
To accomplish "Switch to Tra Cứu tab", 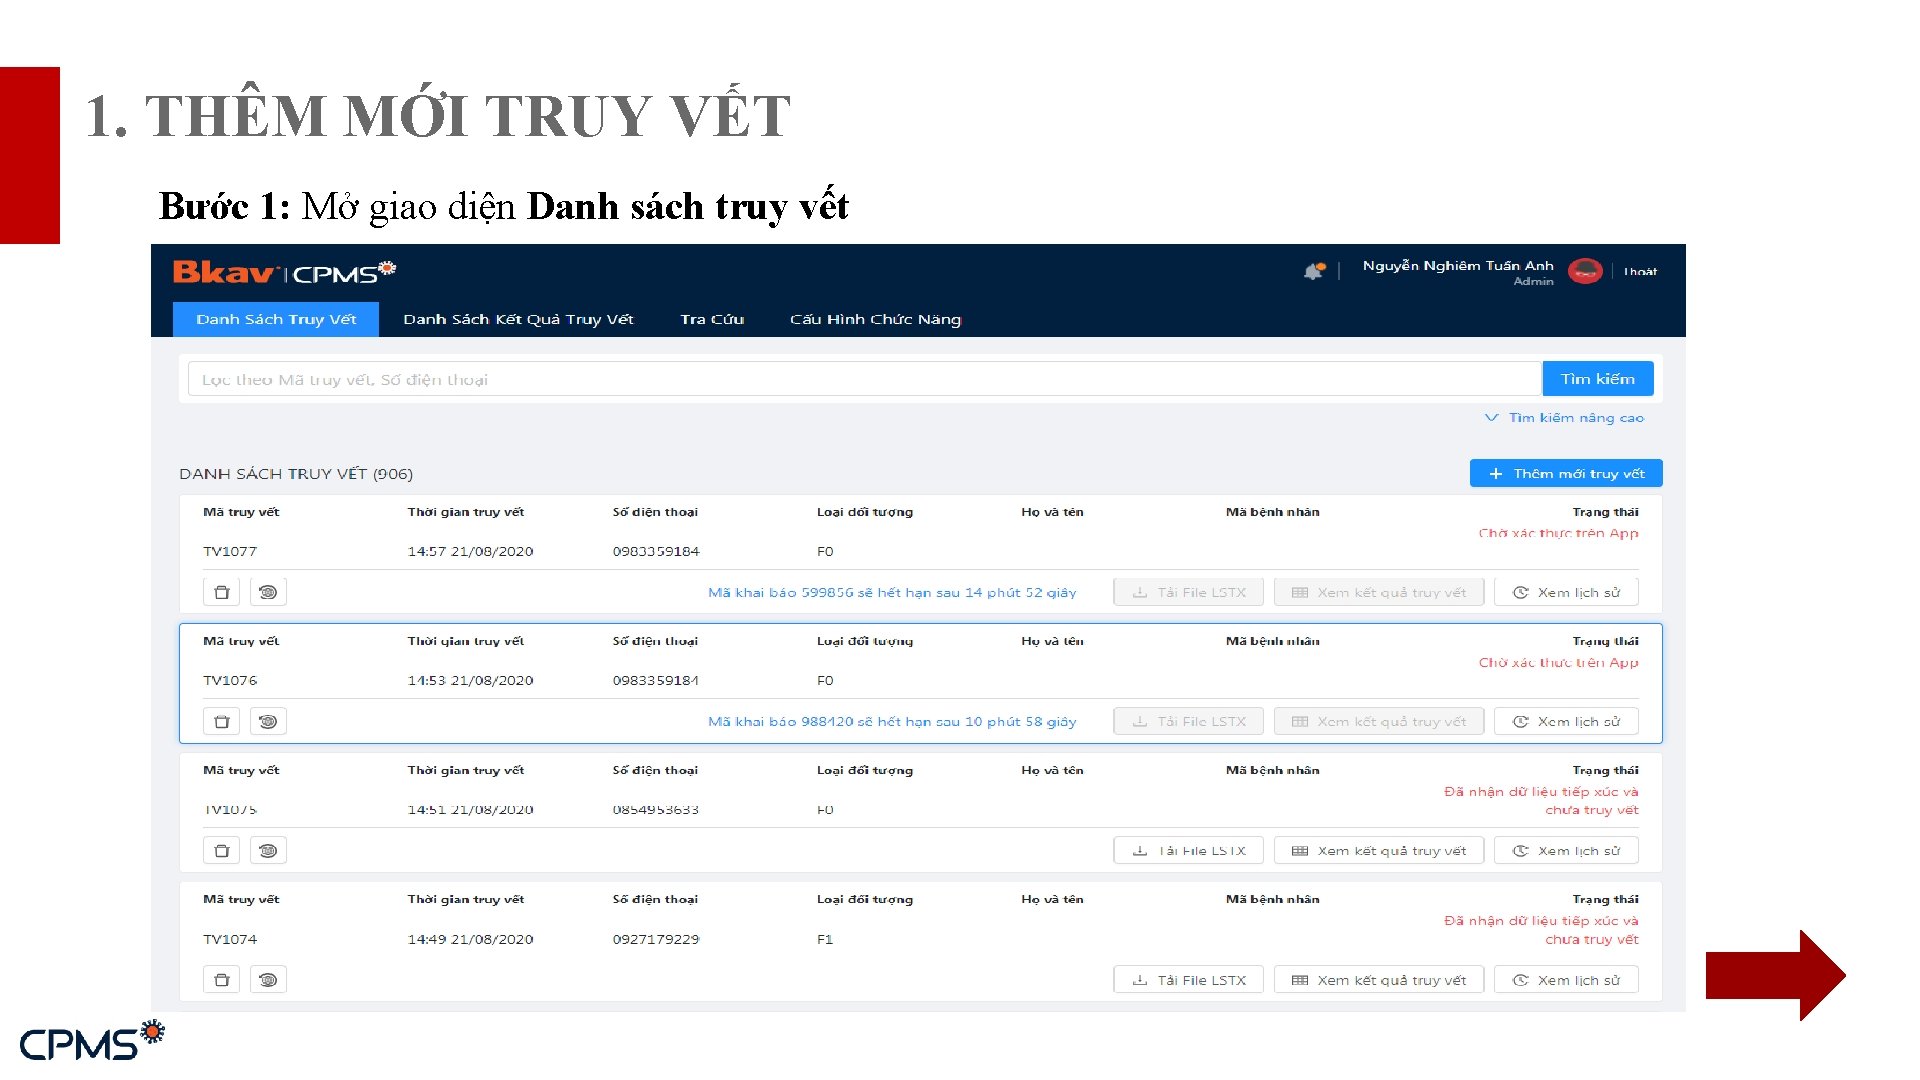I will [712, 319].
